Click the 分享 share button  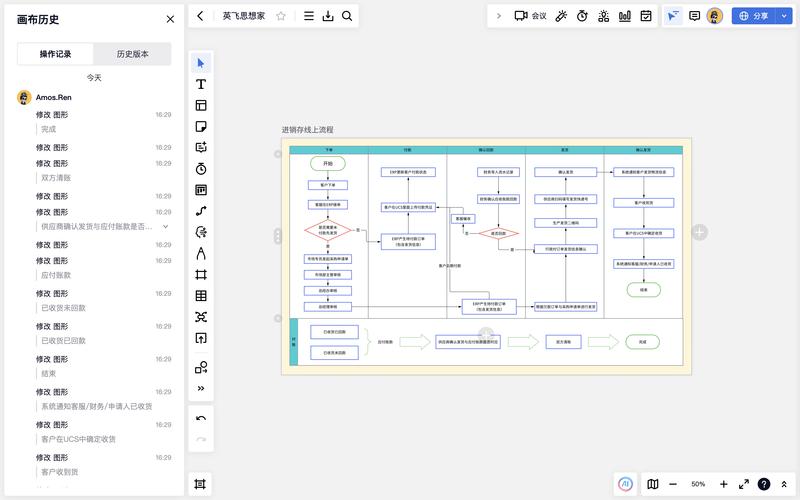(754, 16)
